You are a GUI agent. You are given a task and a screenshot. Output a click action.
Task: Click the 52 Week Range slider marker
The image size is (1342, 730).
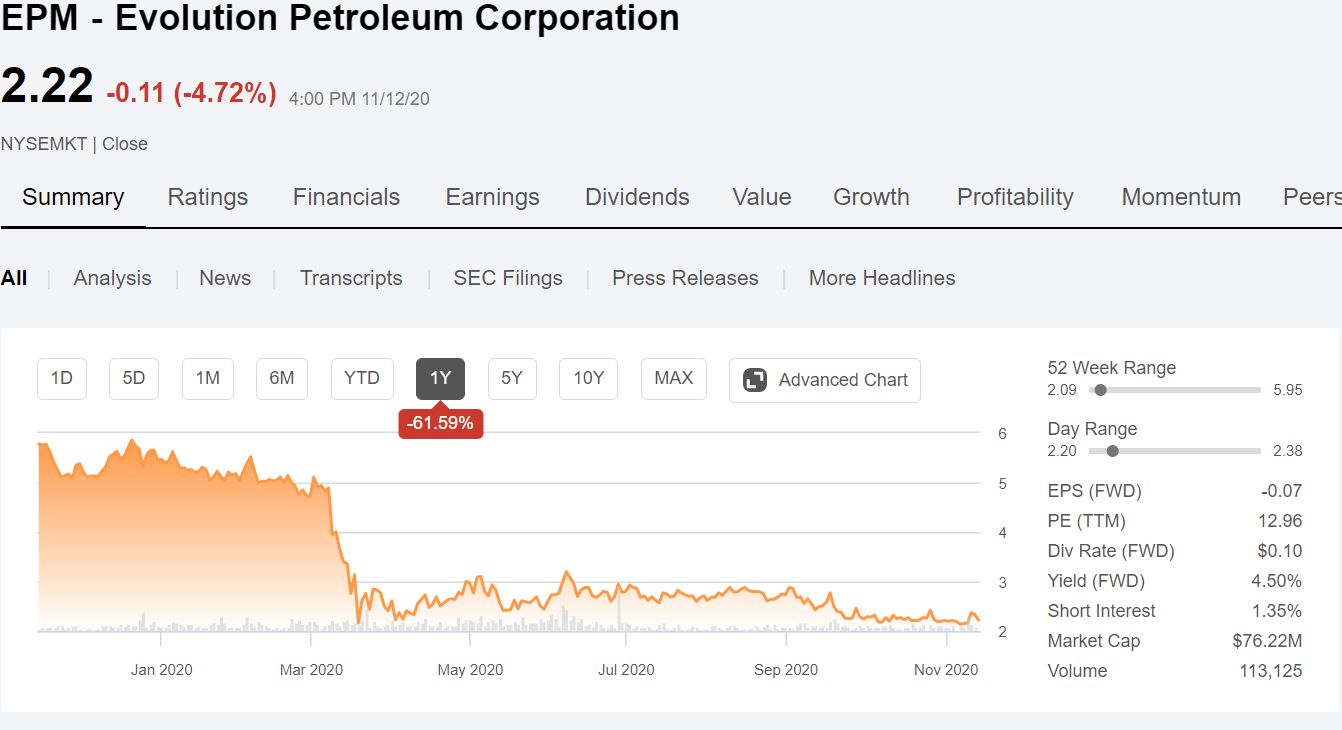point(1101,390)
